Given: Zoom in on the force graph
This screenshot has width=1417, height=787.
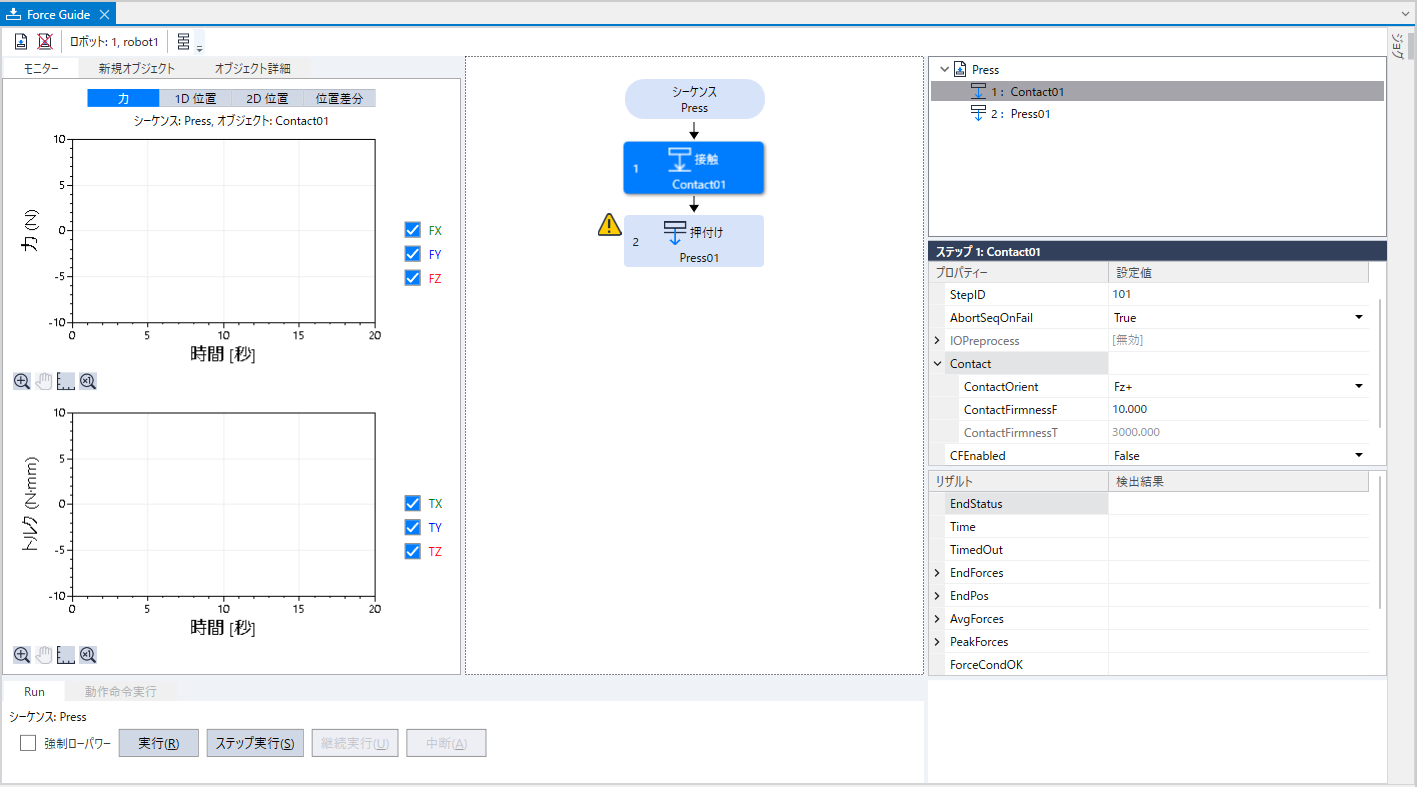Looking at the screenshot, I should click(22, 381).
